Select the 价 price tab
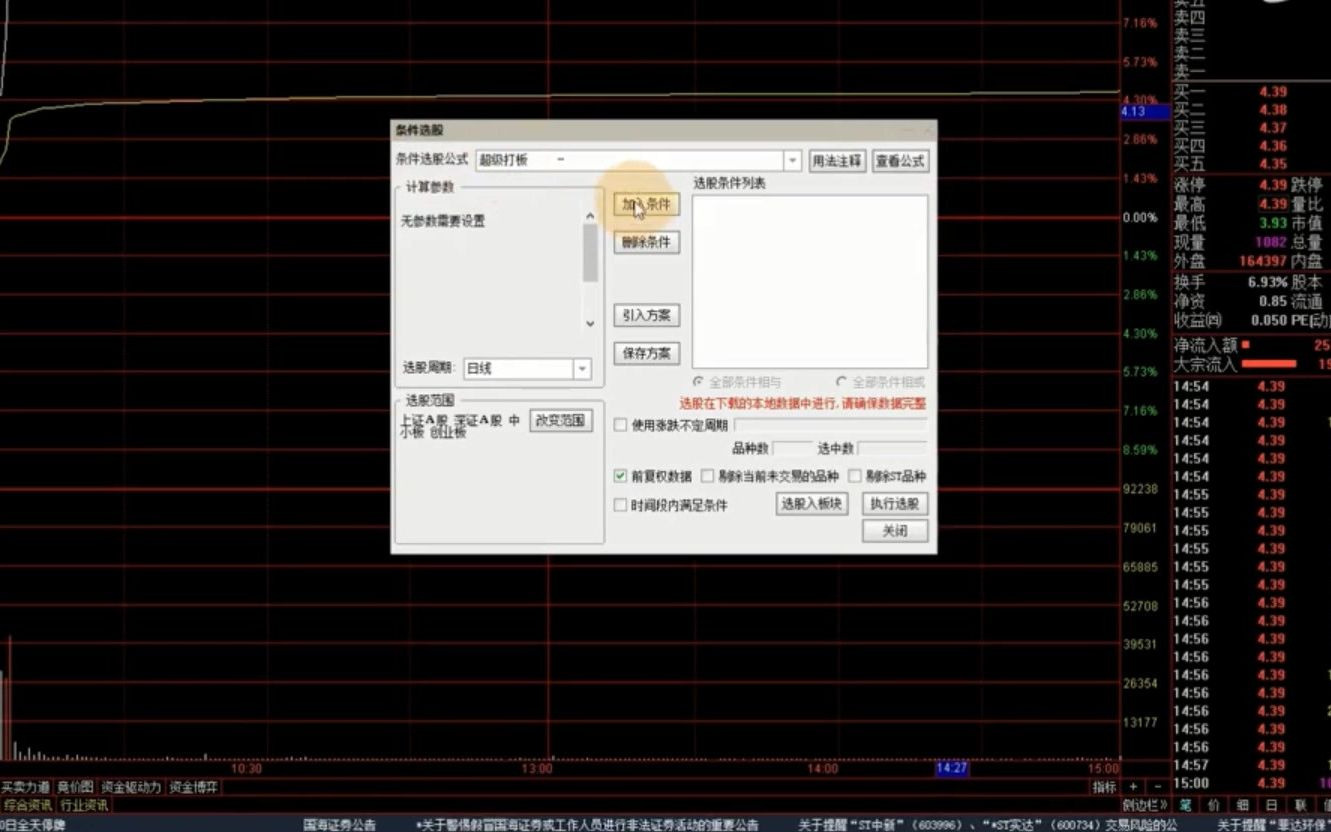The image size is (1331, 832). click(x=1214, y=804)
